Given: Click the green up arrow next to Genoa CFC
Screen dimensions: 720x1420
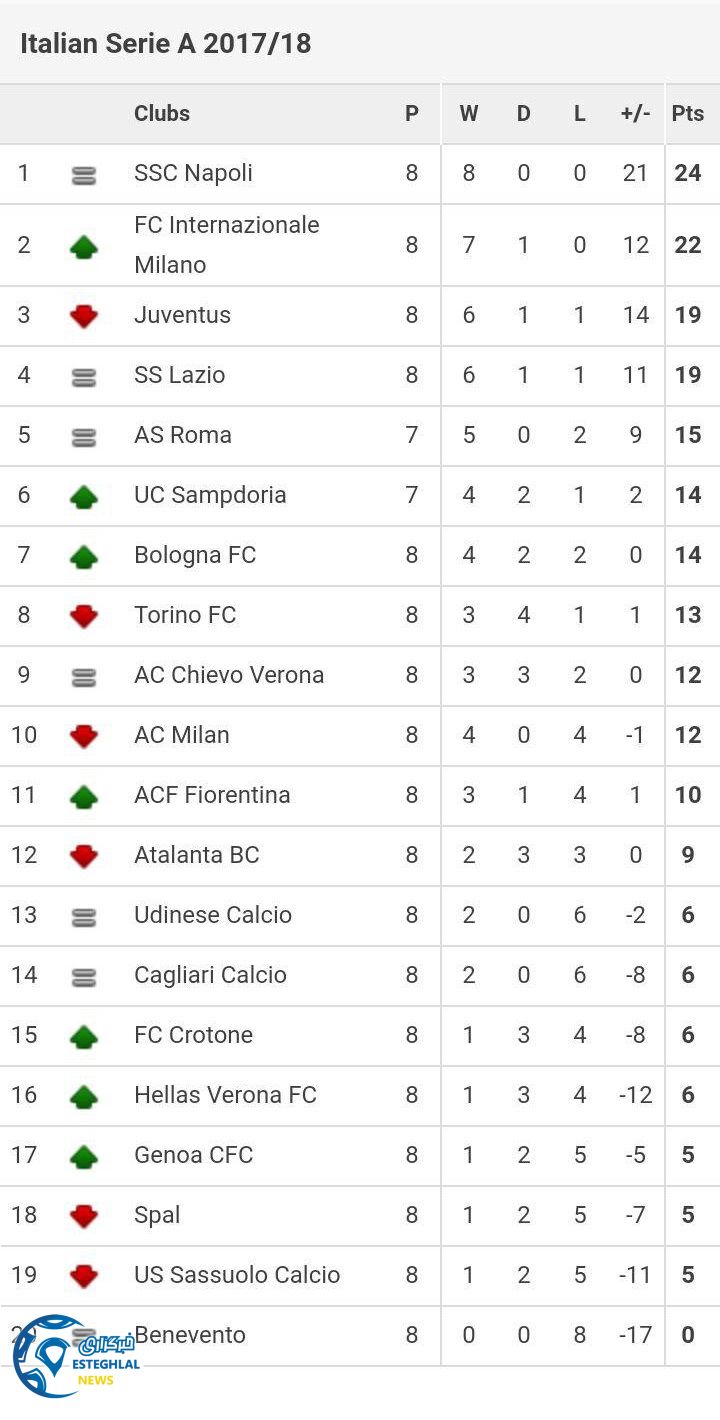Looking at the screenshot, I should [84, 1156].
